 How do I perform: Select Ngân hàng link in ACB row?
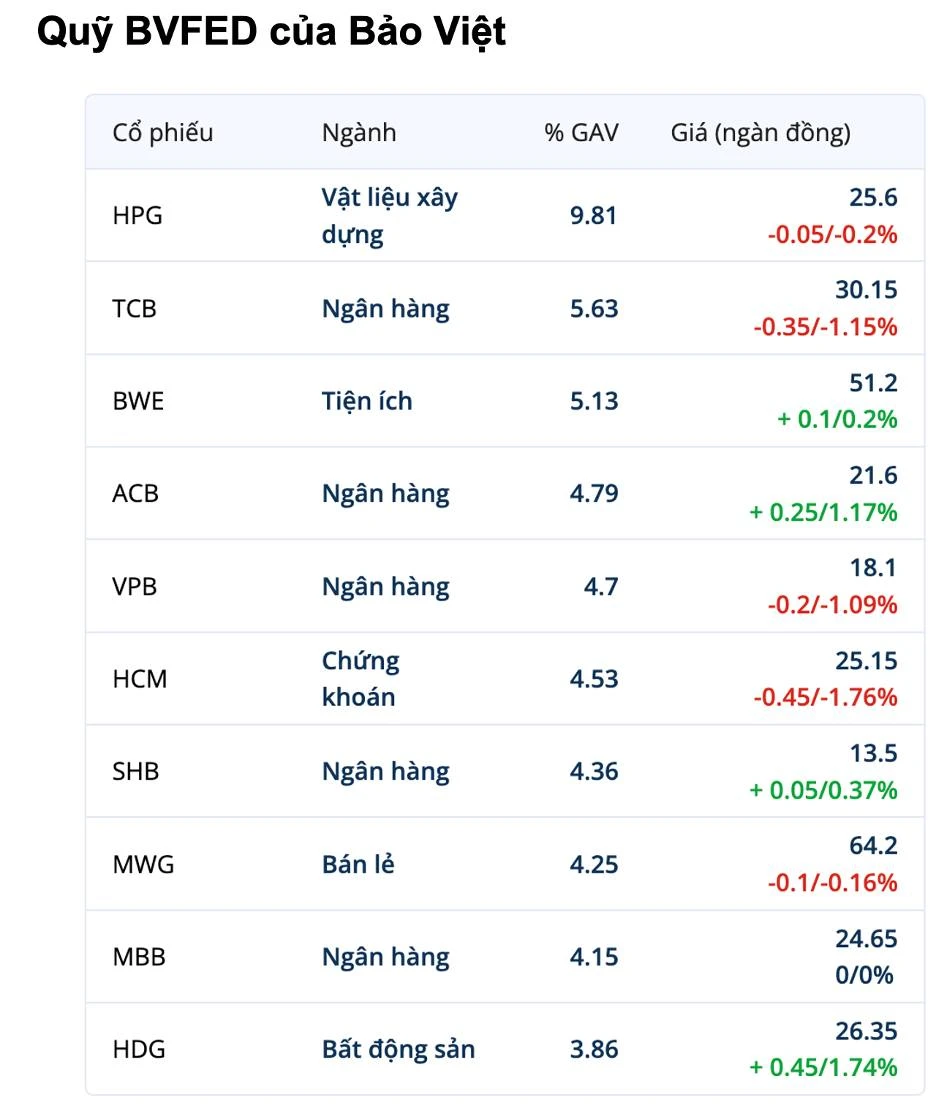click(x=385, y=493)
